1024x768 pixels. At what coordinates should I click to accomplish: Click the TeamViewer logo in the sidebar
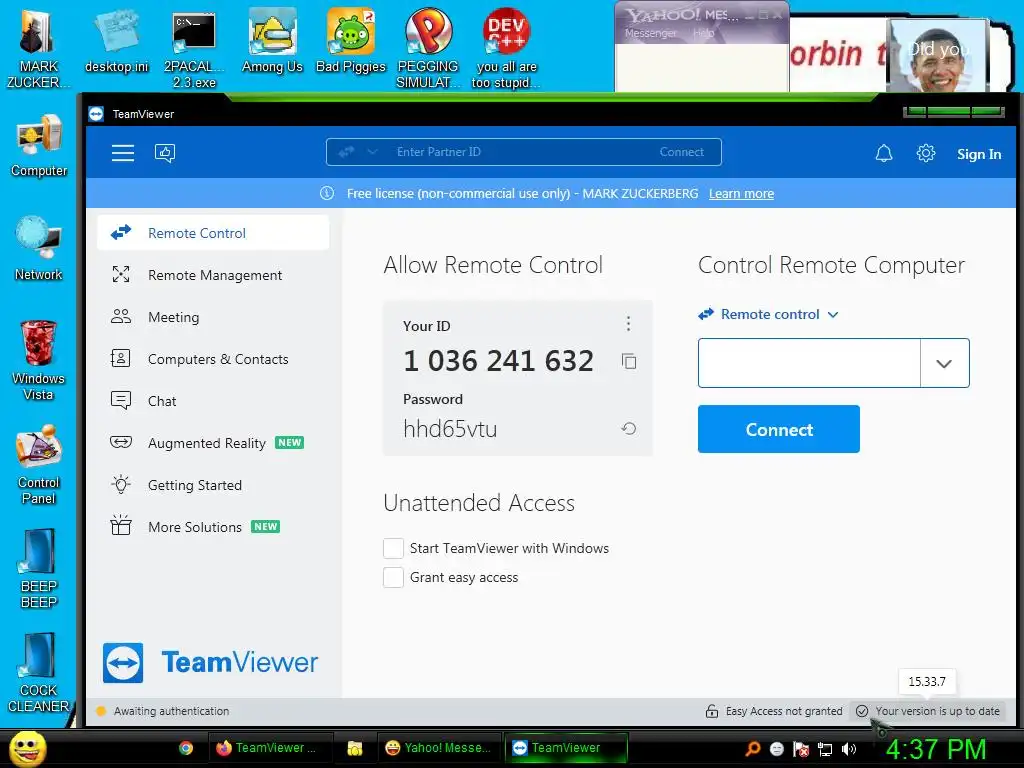click(210, 662)
